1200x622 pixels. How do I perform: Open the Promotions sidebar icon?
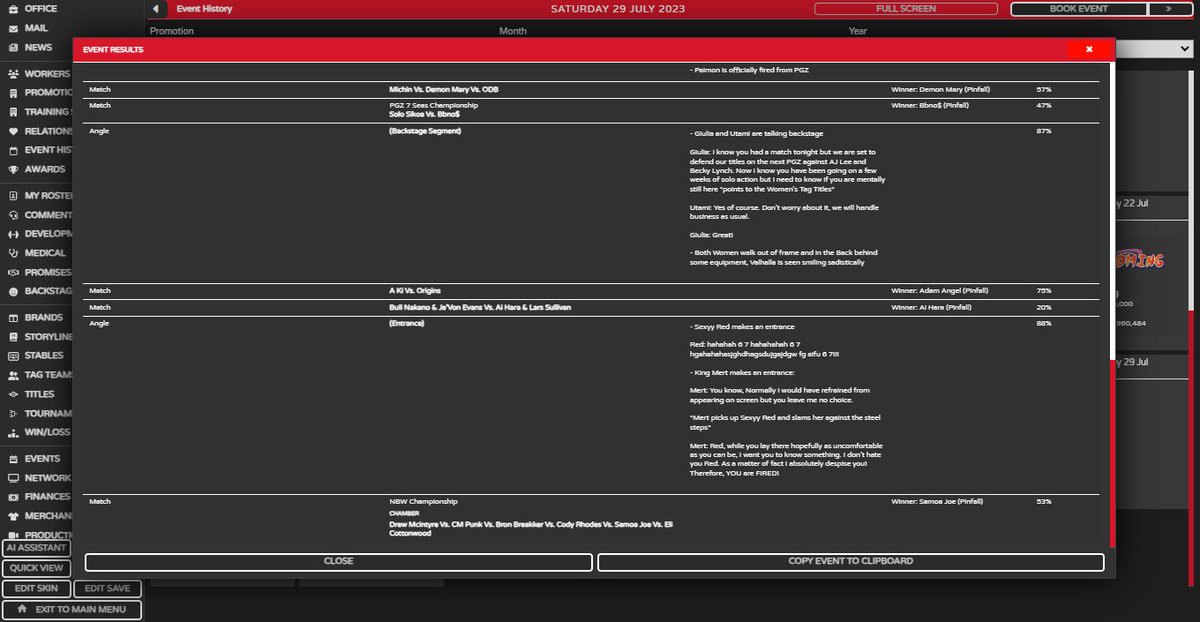click(14, 93)
